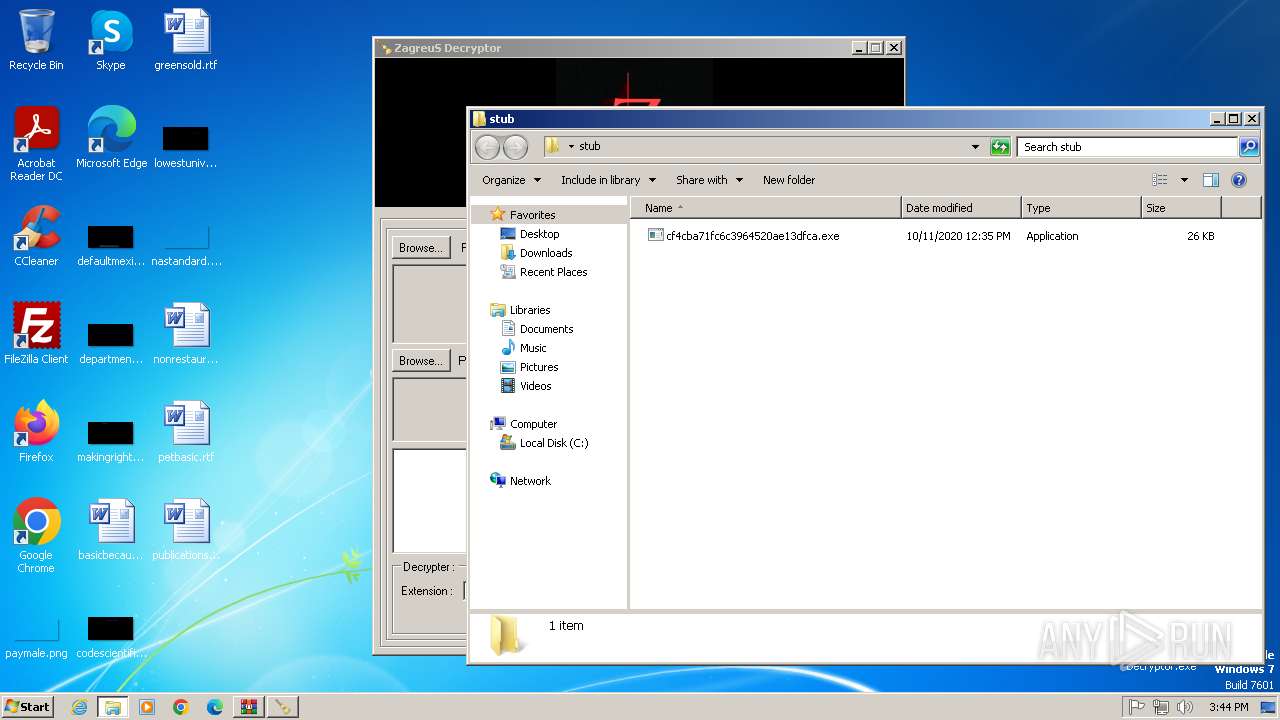Click second Browse button in ZagreuS Decryptor
This screenshot has height=720, width=1280.
(420, 361)
